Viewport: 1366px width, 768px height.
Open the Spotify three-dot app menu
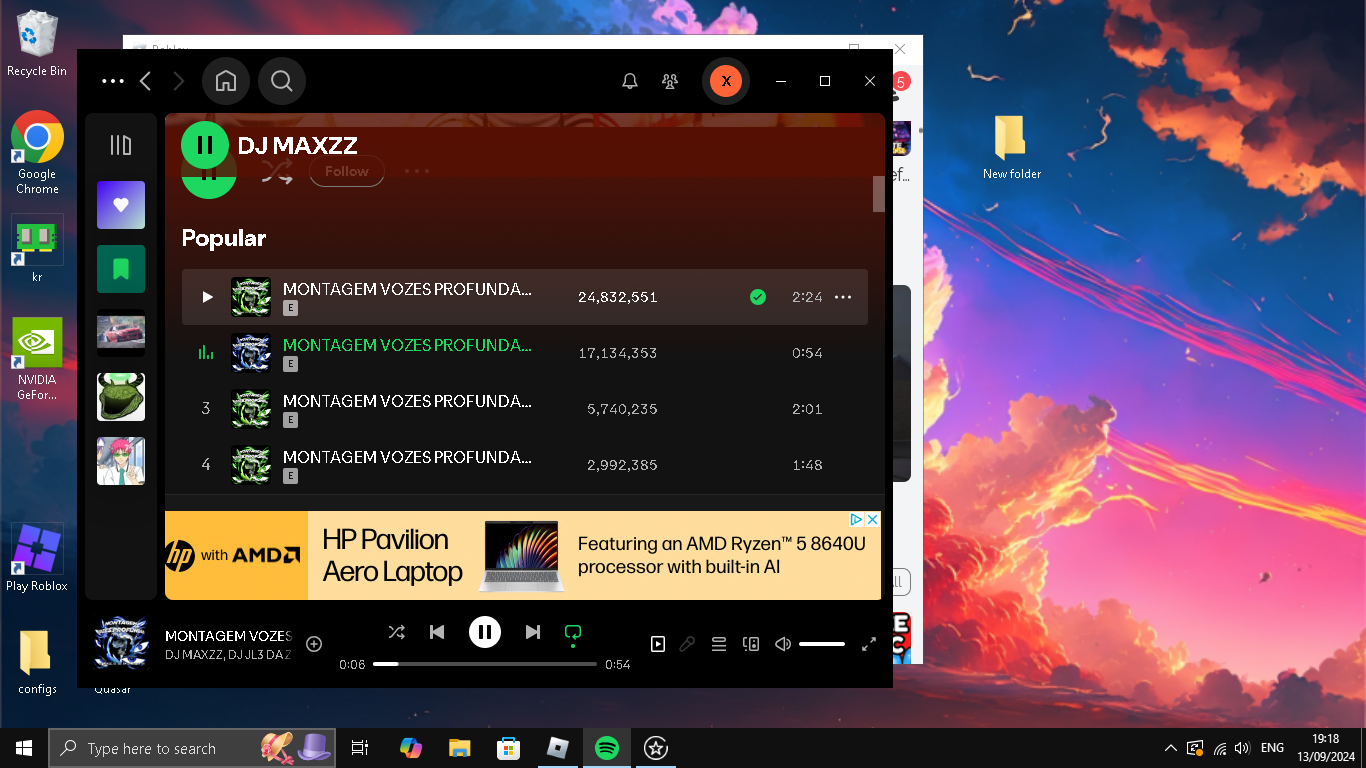pos(113,81)
